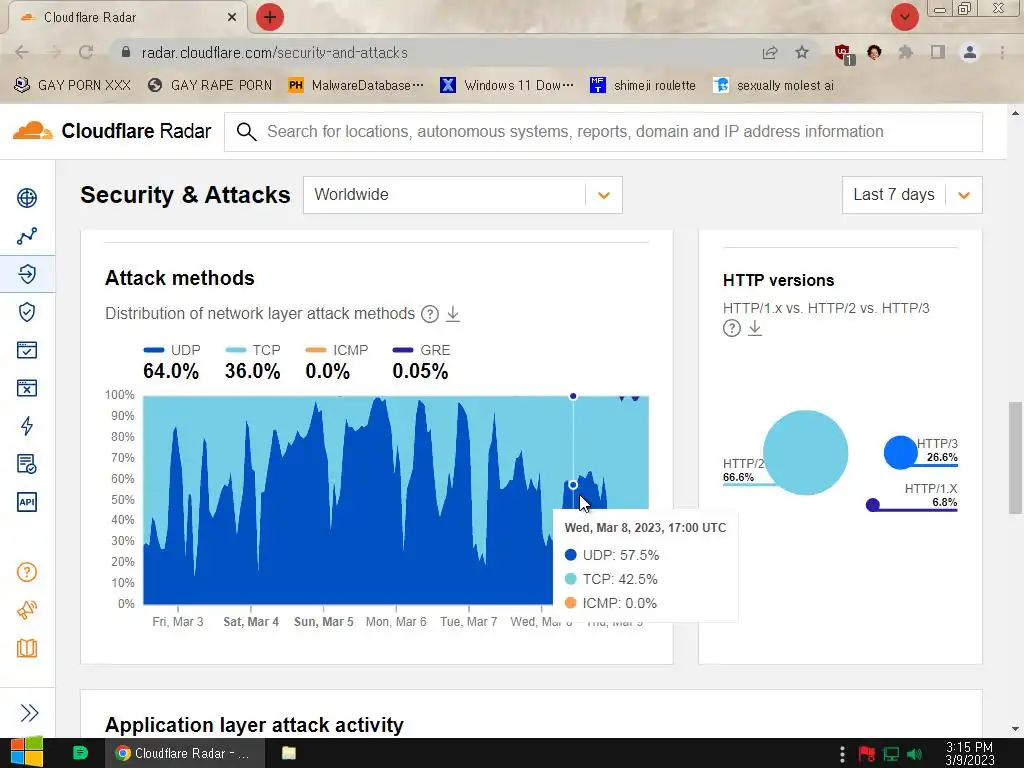1024x768 pixels.
Task: Open the red tab search dropdown button
Action: click(904, 17)
